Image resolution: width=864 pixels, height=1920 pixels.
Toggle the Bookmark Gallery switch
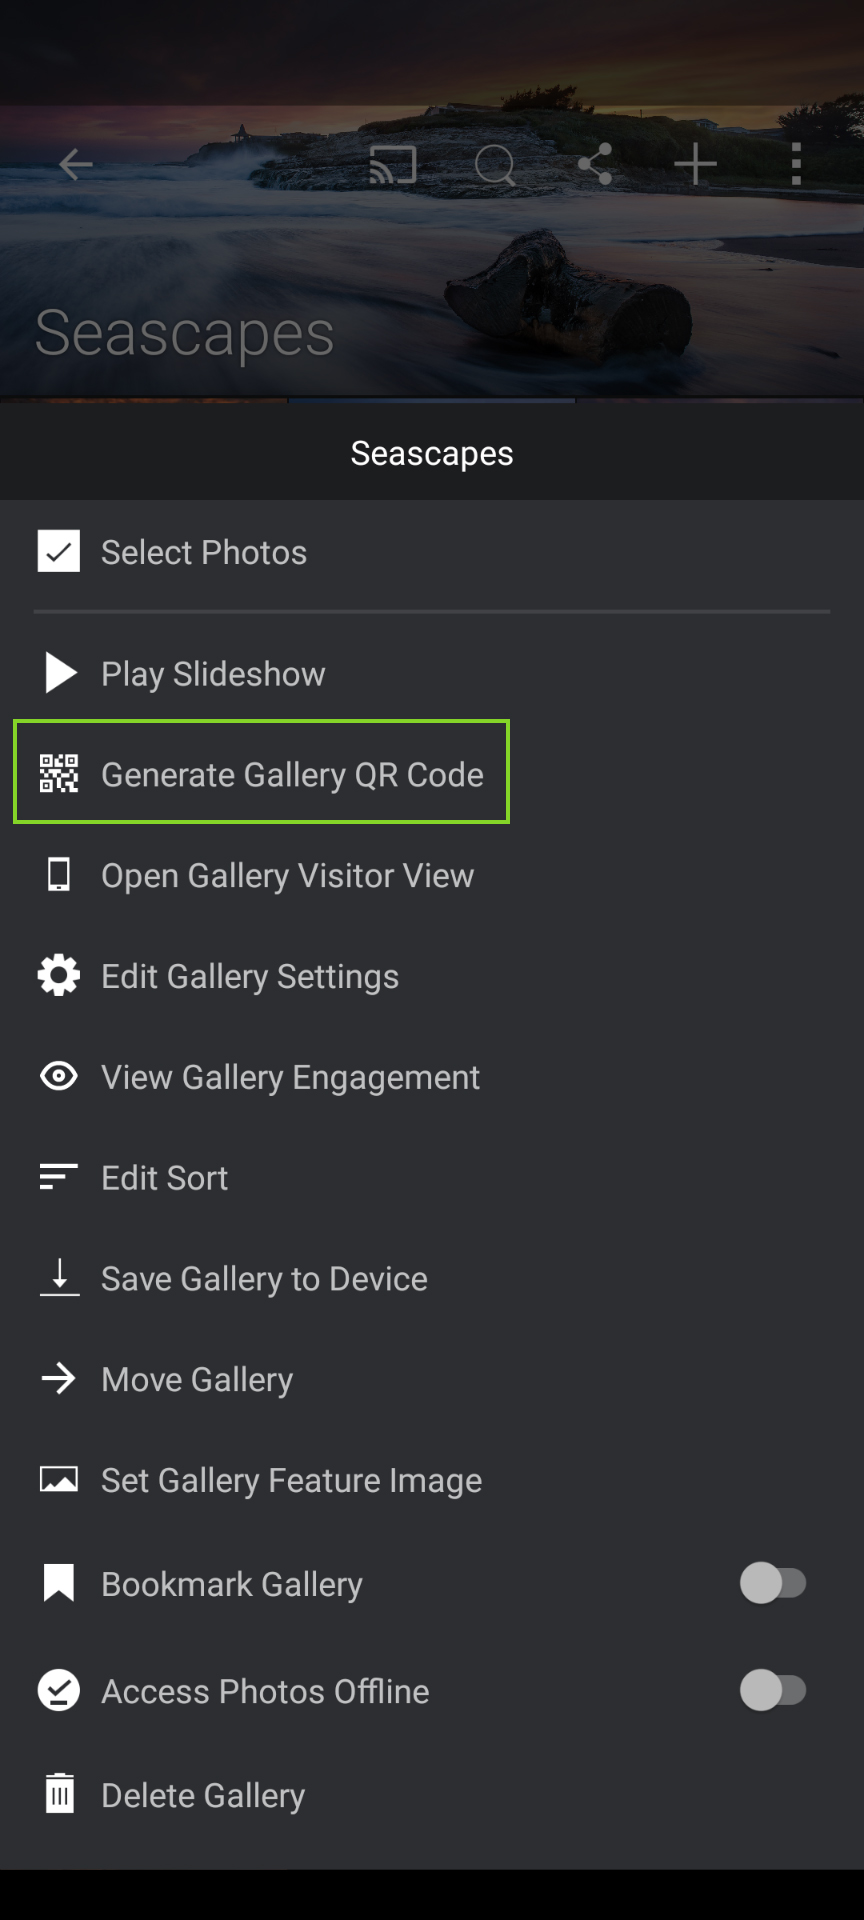point(773,1583)
